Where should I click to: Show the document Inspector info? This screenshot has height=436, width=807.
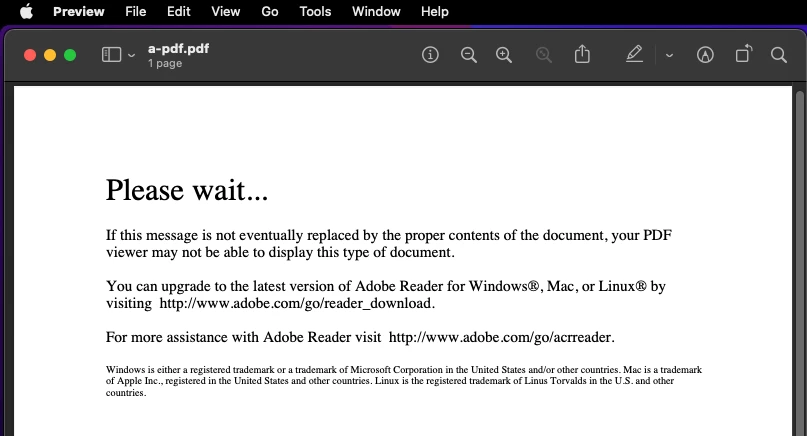(x=430, y=55)
